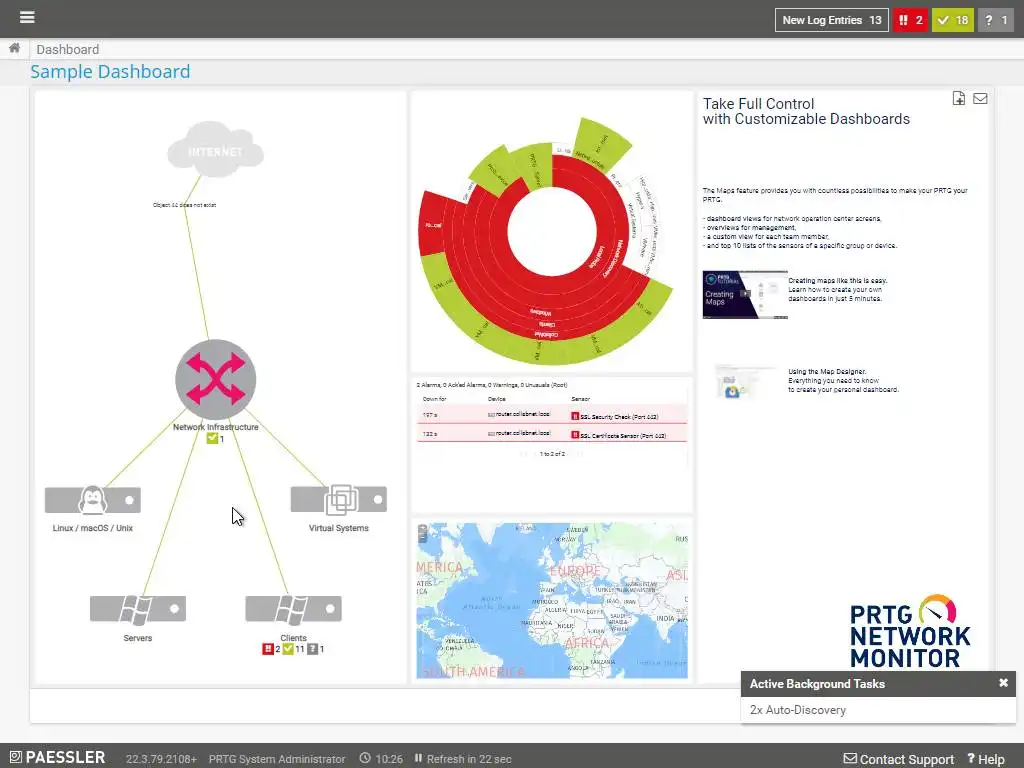Click version number 22.3.79.2108+

point(161,759)
